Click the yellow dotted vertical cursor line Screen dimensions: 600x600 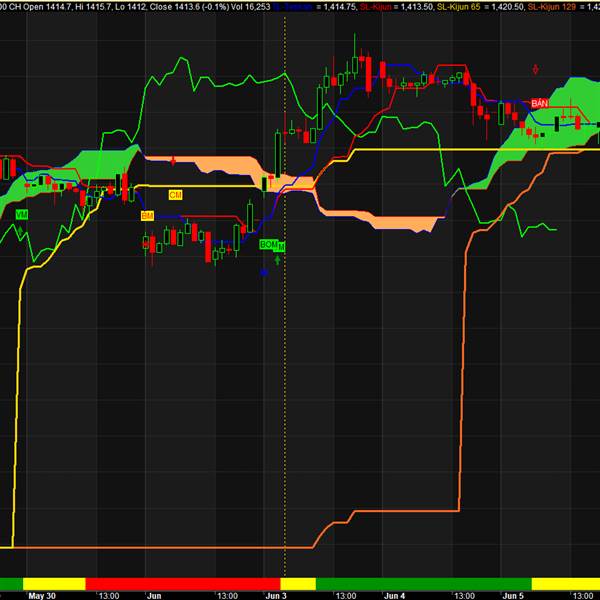pyautogui.click(x=285, y=295)
